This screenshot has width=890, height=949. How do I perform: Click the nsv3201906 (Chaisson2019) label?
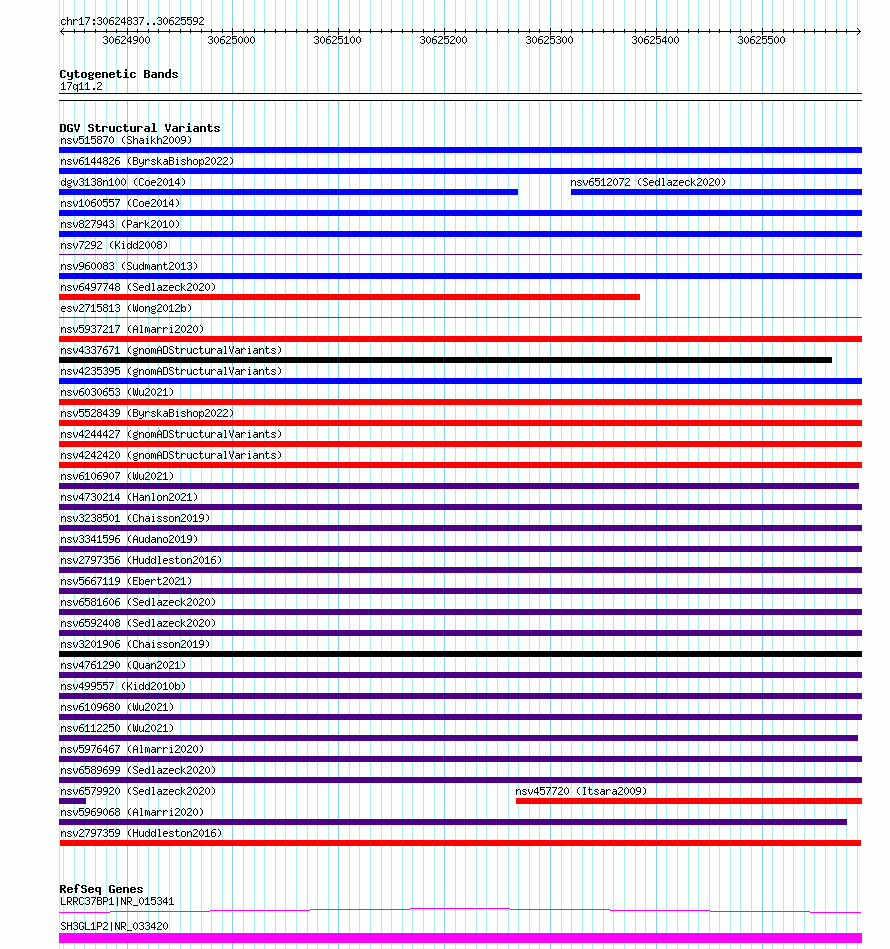tap(135, 644)
